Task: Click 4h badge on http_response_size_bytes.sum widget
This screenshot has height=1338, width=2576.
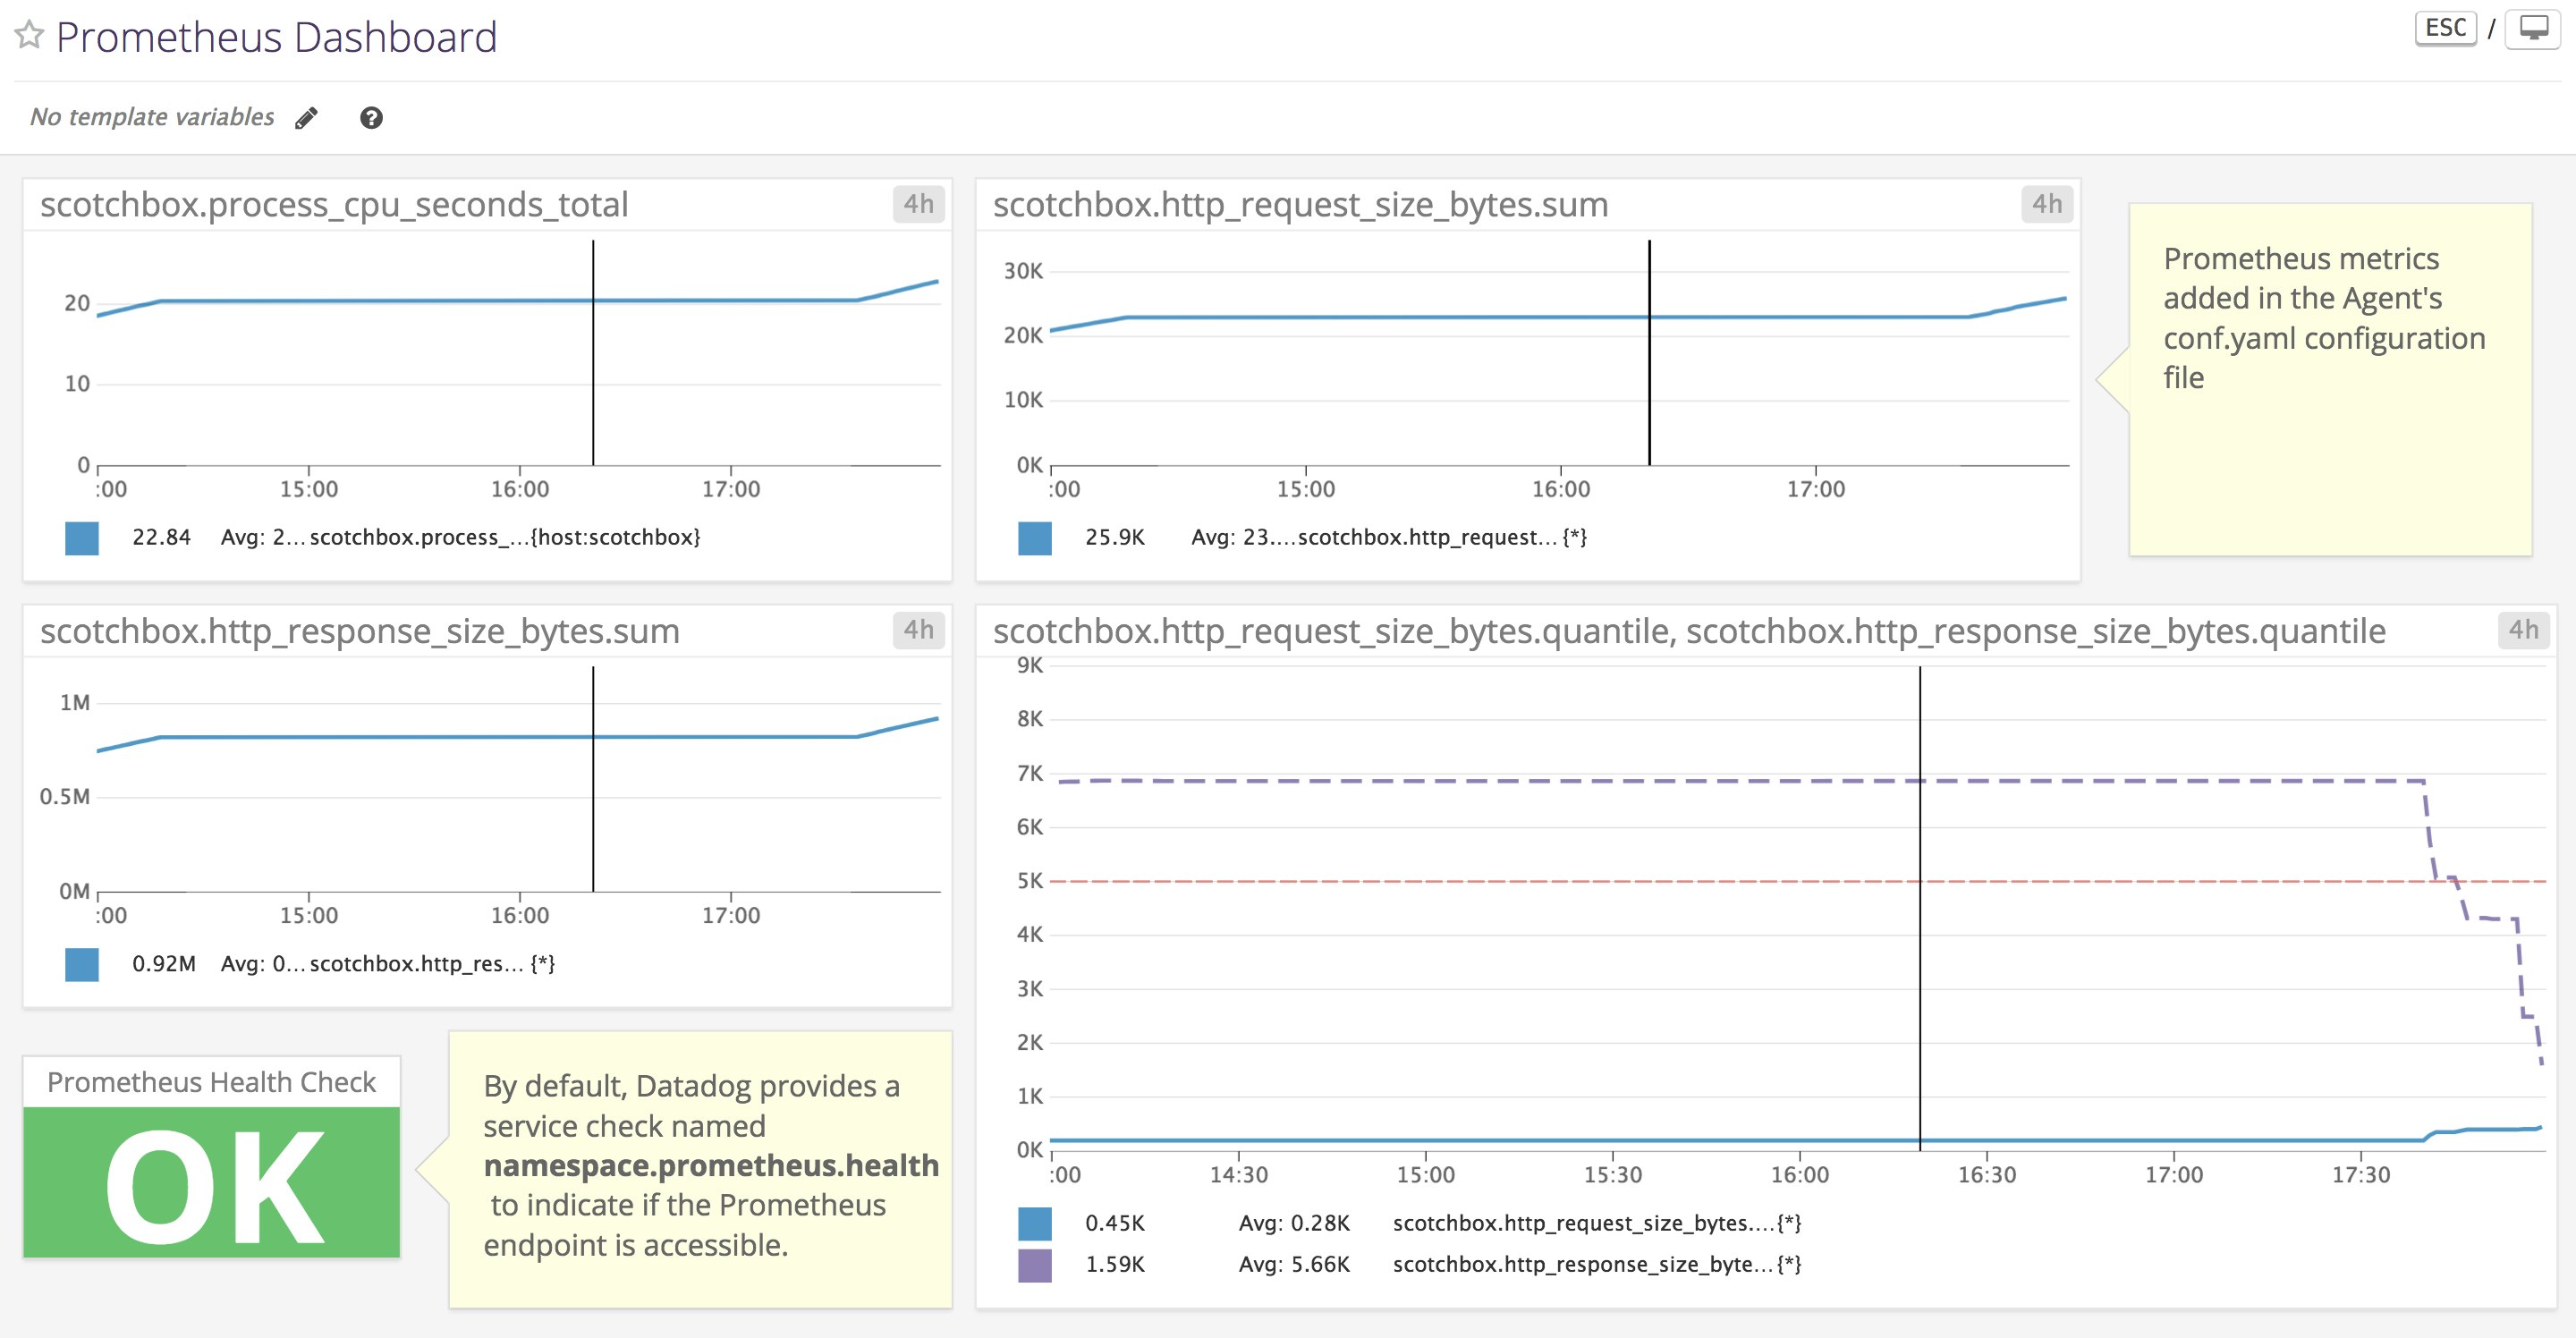Action: [x=917, y=630]
